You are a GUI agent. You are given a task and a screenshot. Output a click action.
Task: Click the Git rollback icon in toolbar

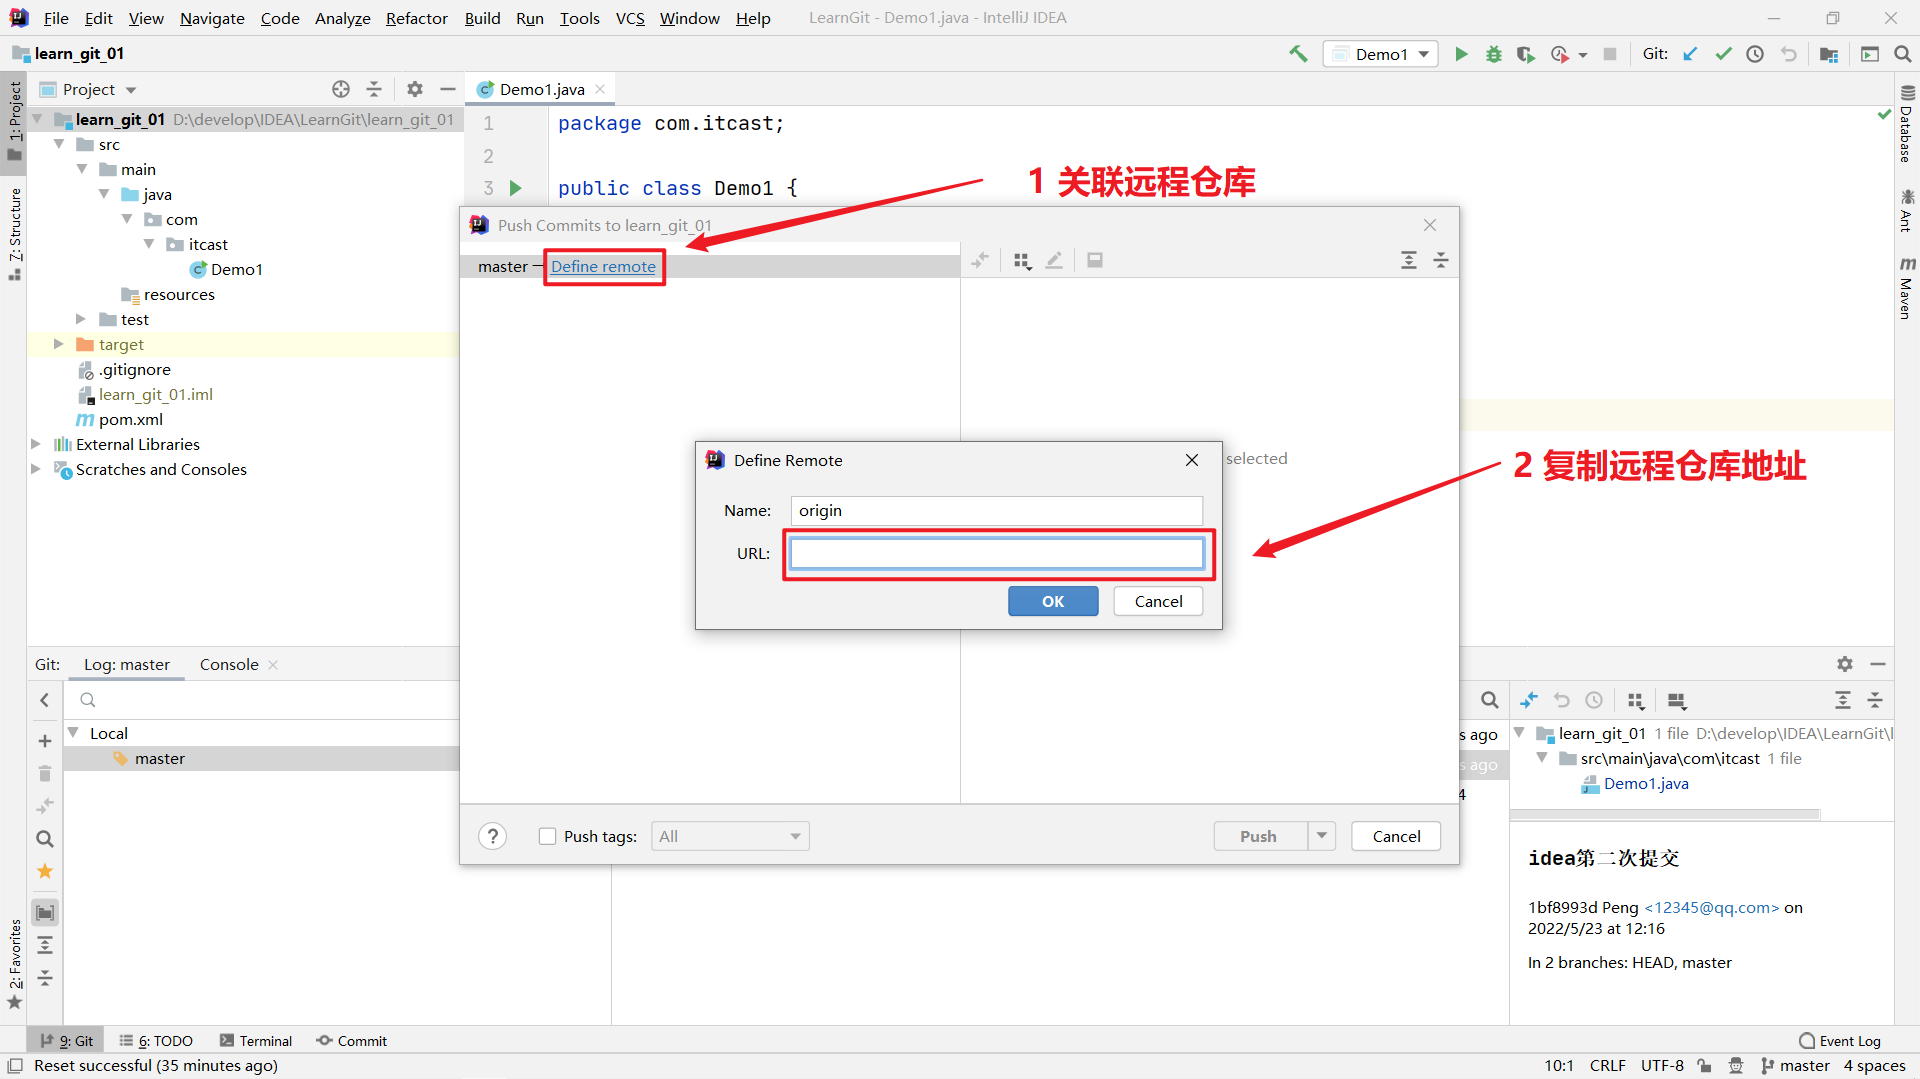tap(1788, 54)
